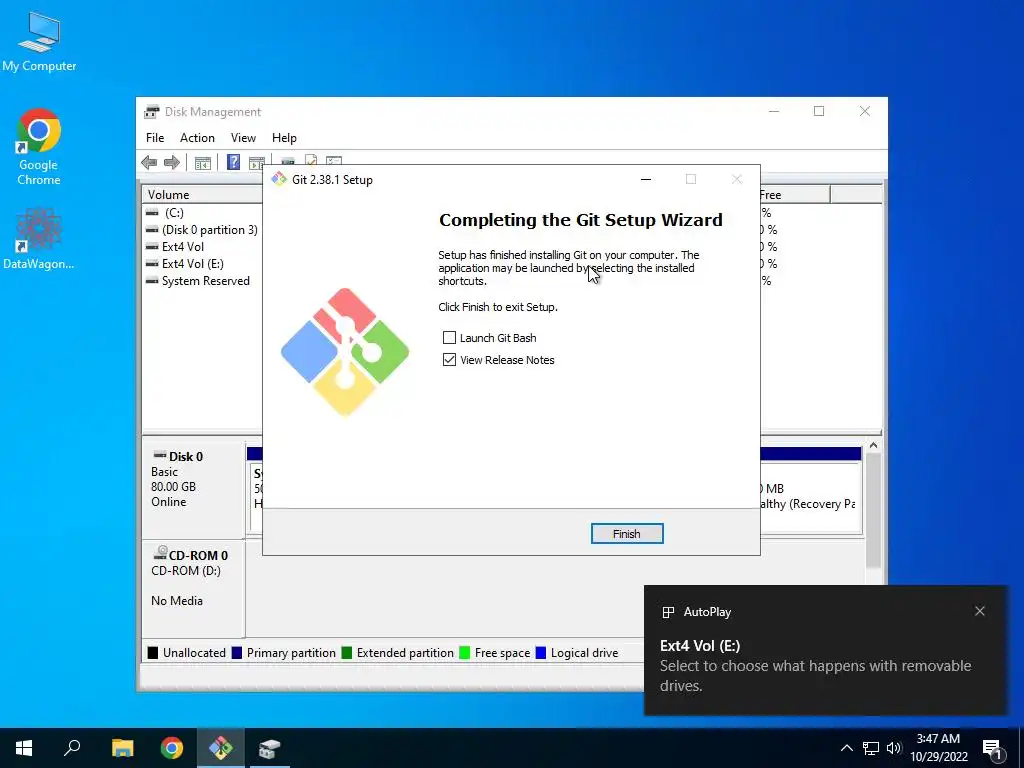Click scroll-up arrow in disk graphical pane
The image size is (1024, 768).
tap(873, 445)
